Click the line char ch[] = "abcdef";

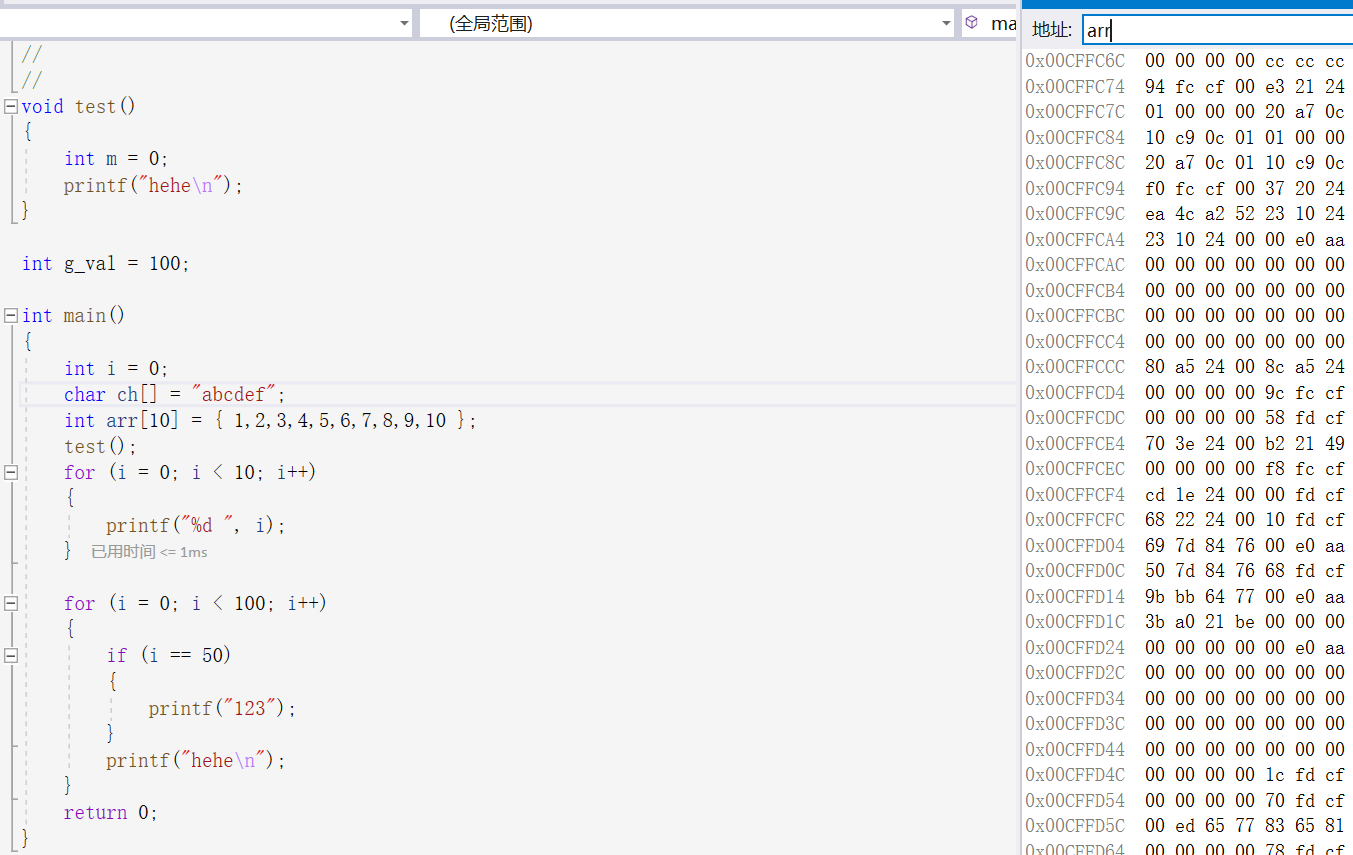coord(175,394)
